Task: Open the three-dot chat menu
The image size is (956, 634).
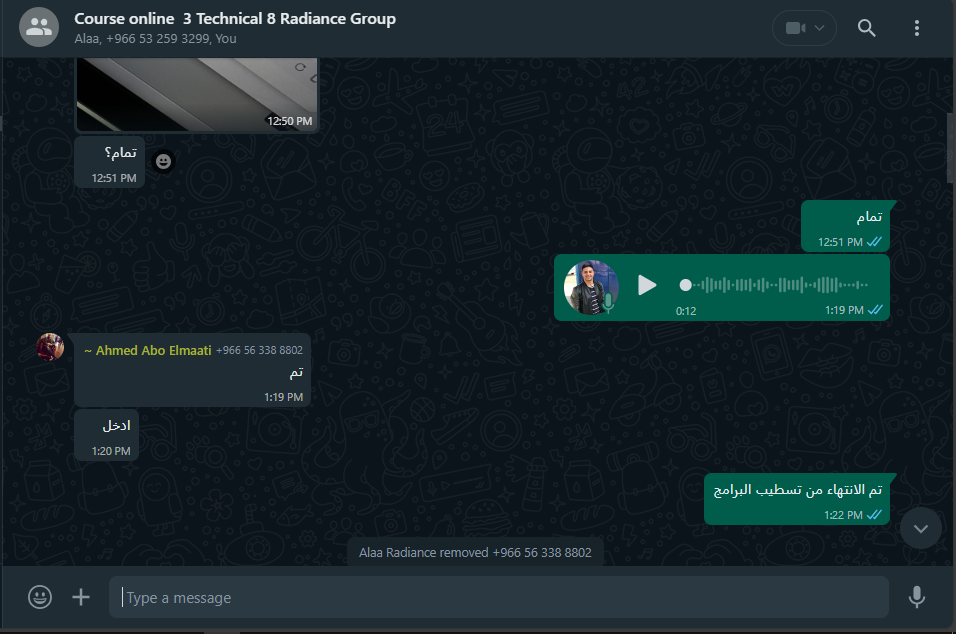Action: pyautogui.click(x=916, y=28)
